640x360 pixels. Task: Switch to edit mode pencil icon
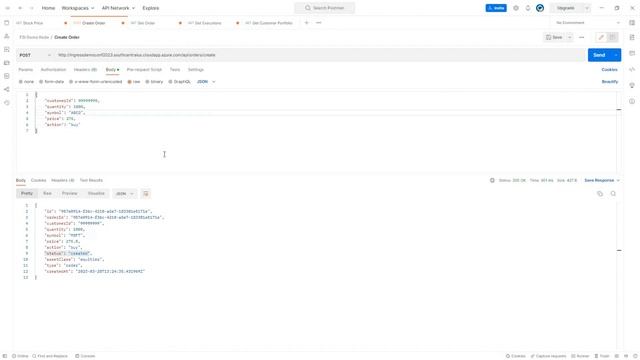point(601,37)
